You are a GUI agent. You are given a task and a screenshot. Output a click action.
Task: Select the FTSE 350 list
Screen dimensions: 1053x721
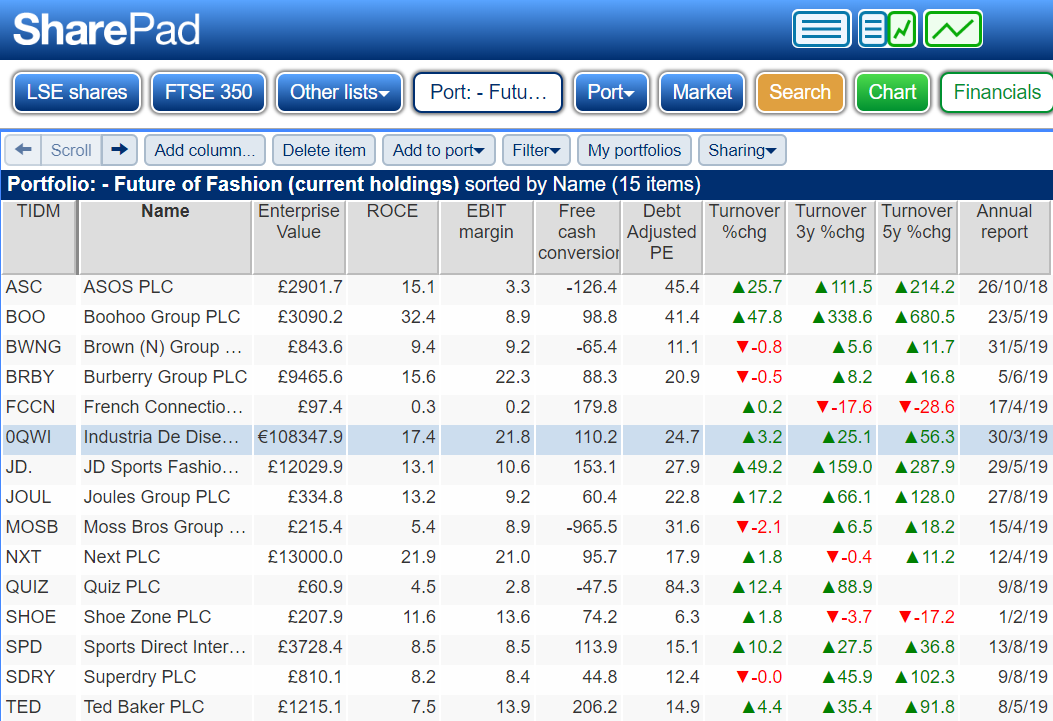point(208,92)
